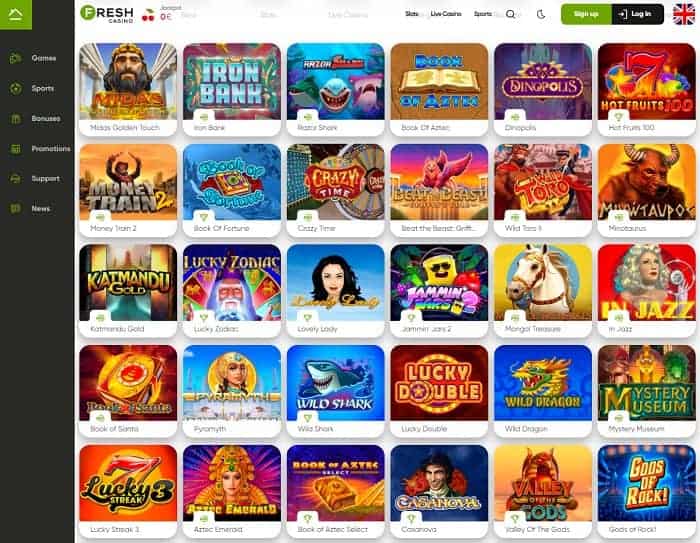Viewport: 700px width, 543px height.
Task: Select the Live Casino header tab
Action: pyautogui.click(x=446, y=14)
